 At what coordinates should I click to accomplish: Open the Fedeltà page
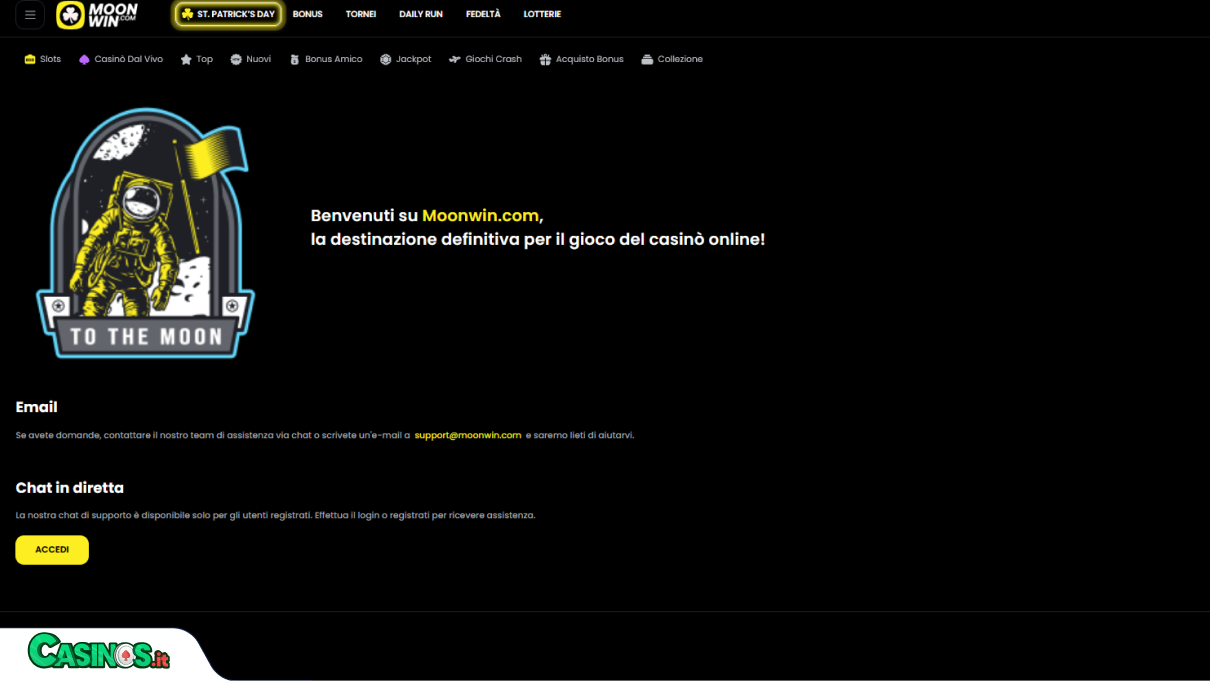point(483,15)
